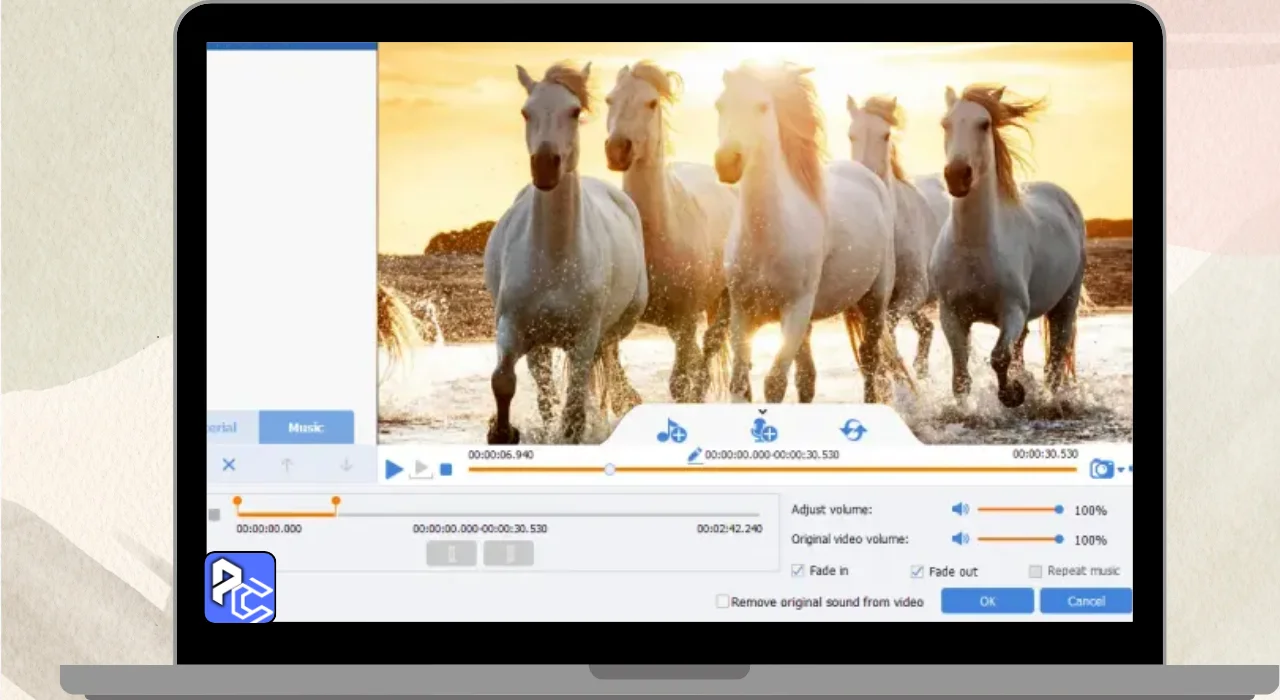The height and width of the screenshot is (700, 1280).
Task: Click the Adjust volume slider
Action: pos(1019,510)
